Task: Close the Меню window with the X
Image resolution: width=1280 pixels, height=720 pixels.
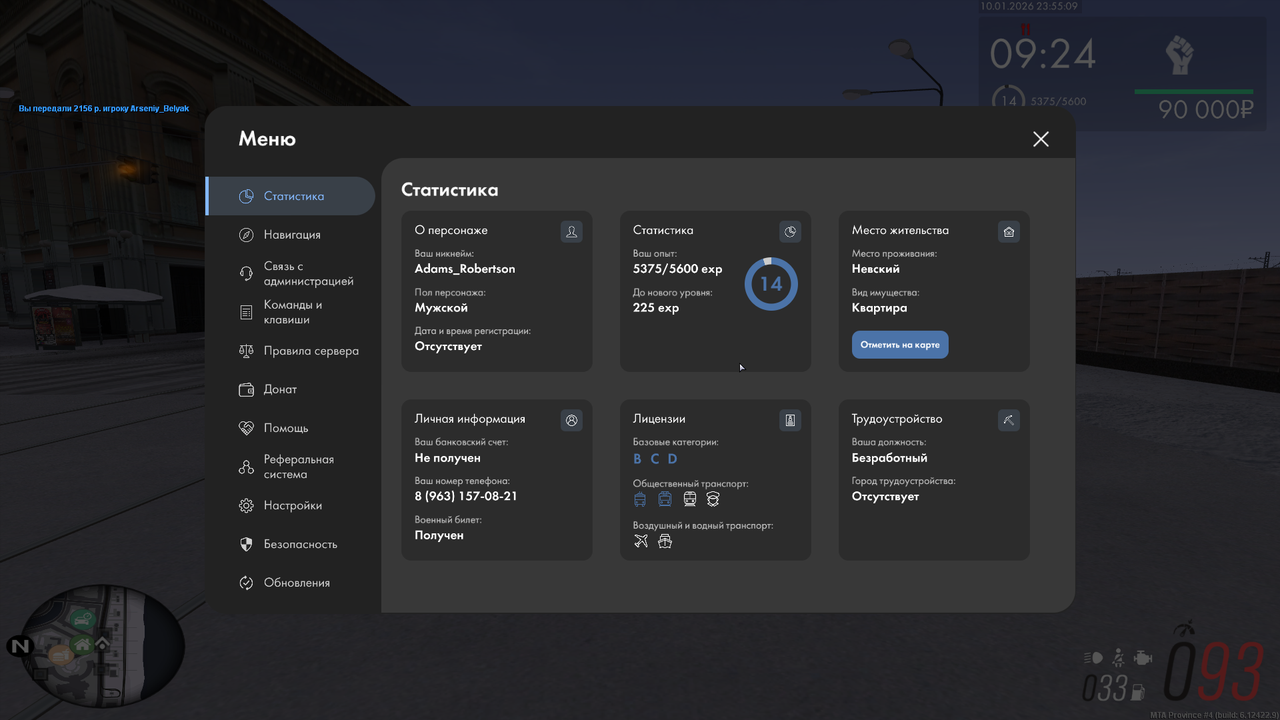Action: [x=1041, y=139]
